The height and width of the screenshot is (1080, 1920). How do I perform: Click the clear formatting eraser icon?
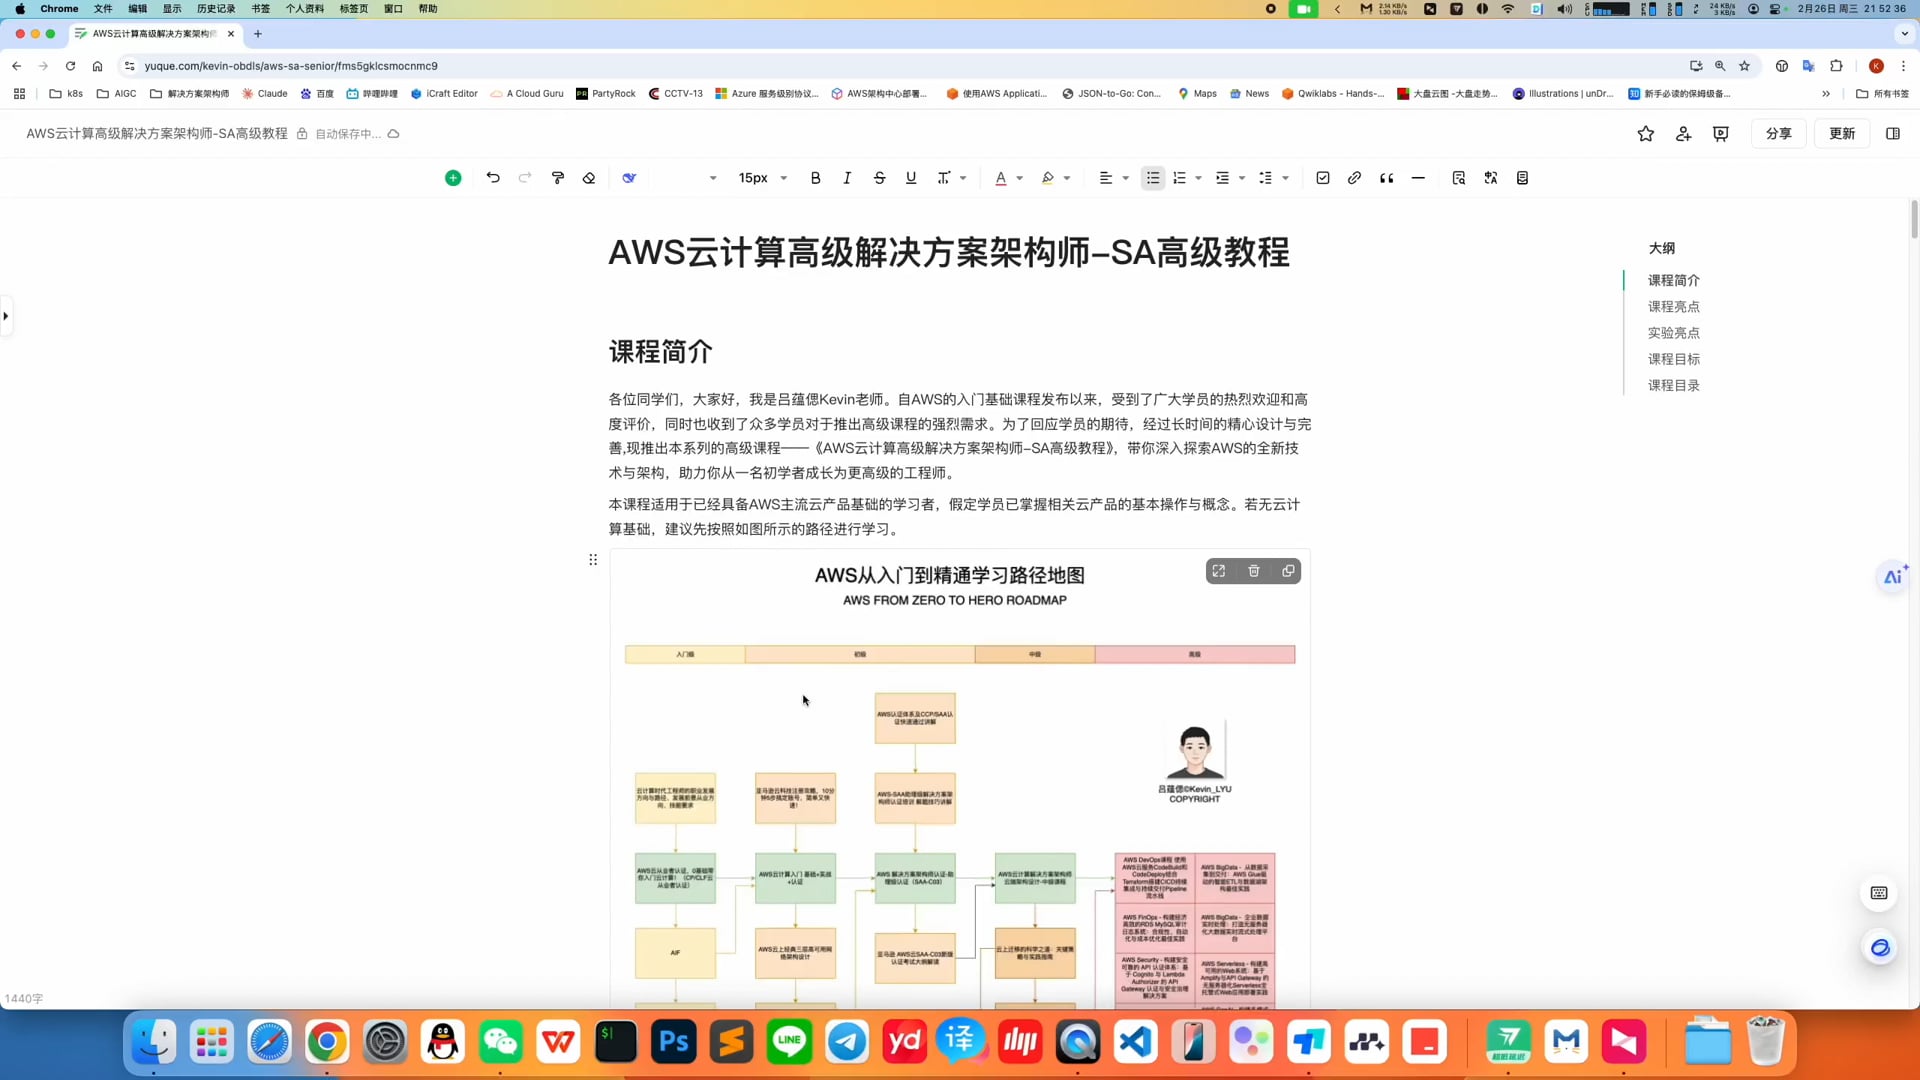click(x=589, y=177)
